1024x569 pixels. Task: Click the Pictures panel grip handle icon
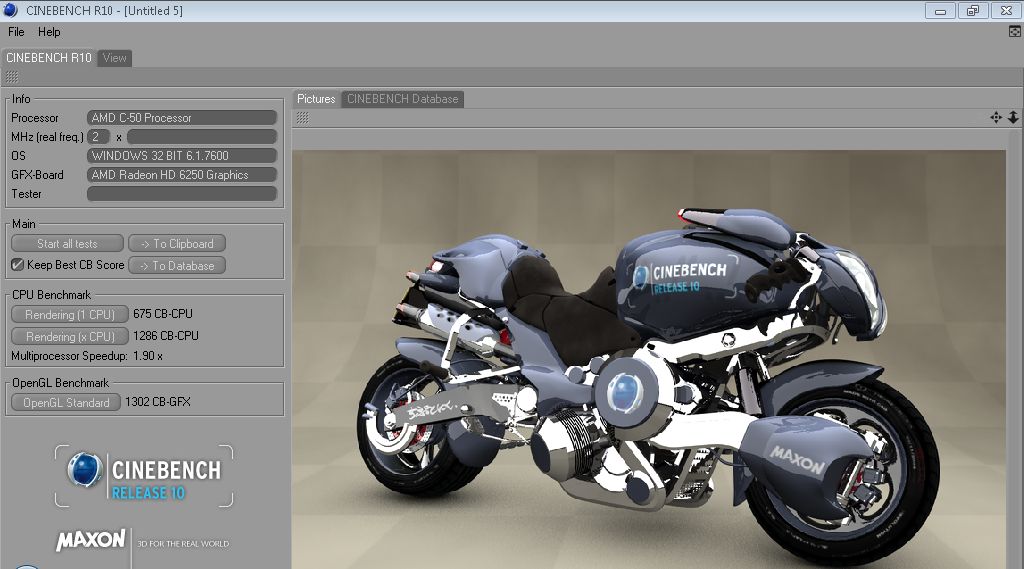(x=302, y=118)
